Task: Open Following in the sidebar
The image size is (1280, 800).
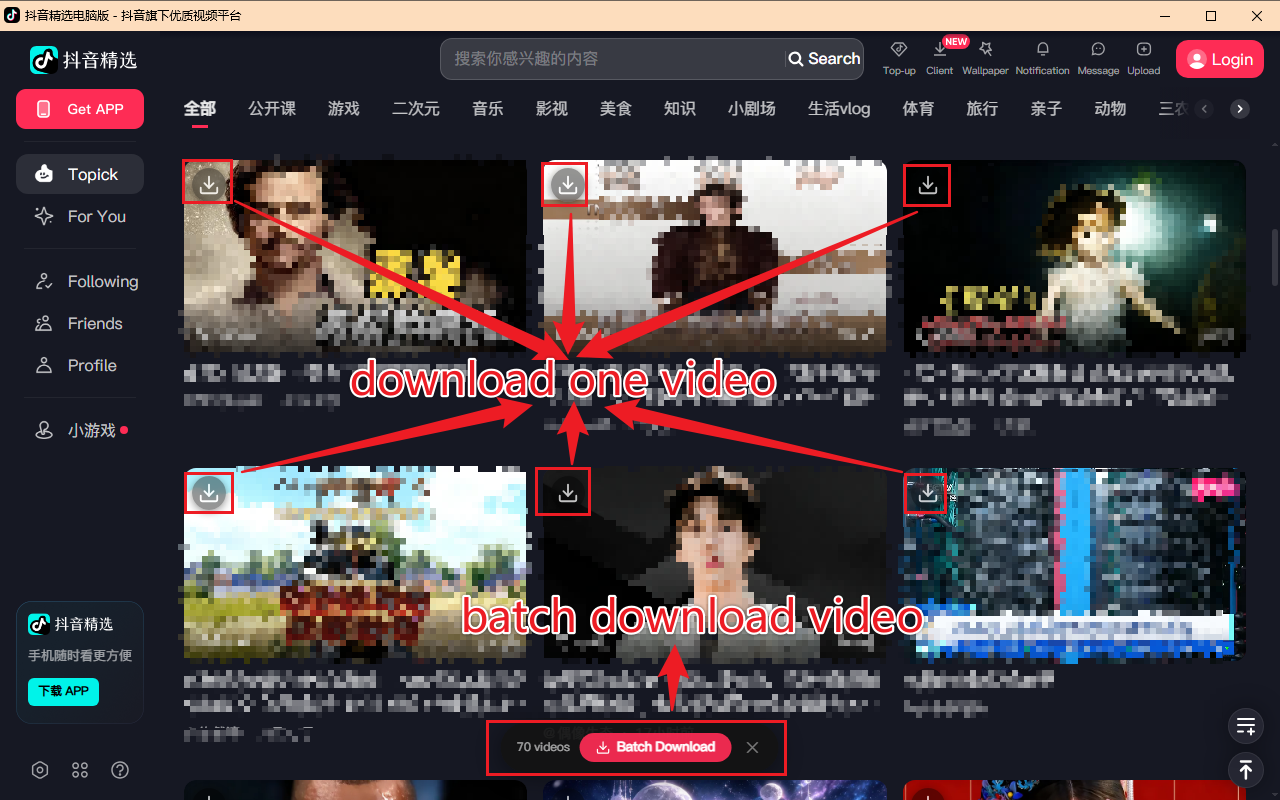Action: point(80,282)
